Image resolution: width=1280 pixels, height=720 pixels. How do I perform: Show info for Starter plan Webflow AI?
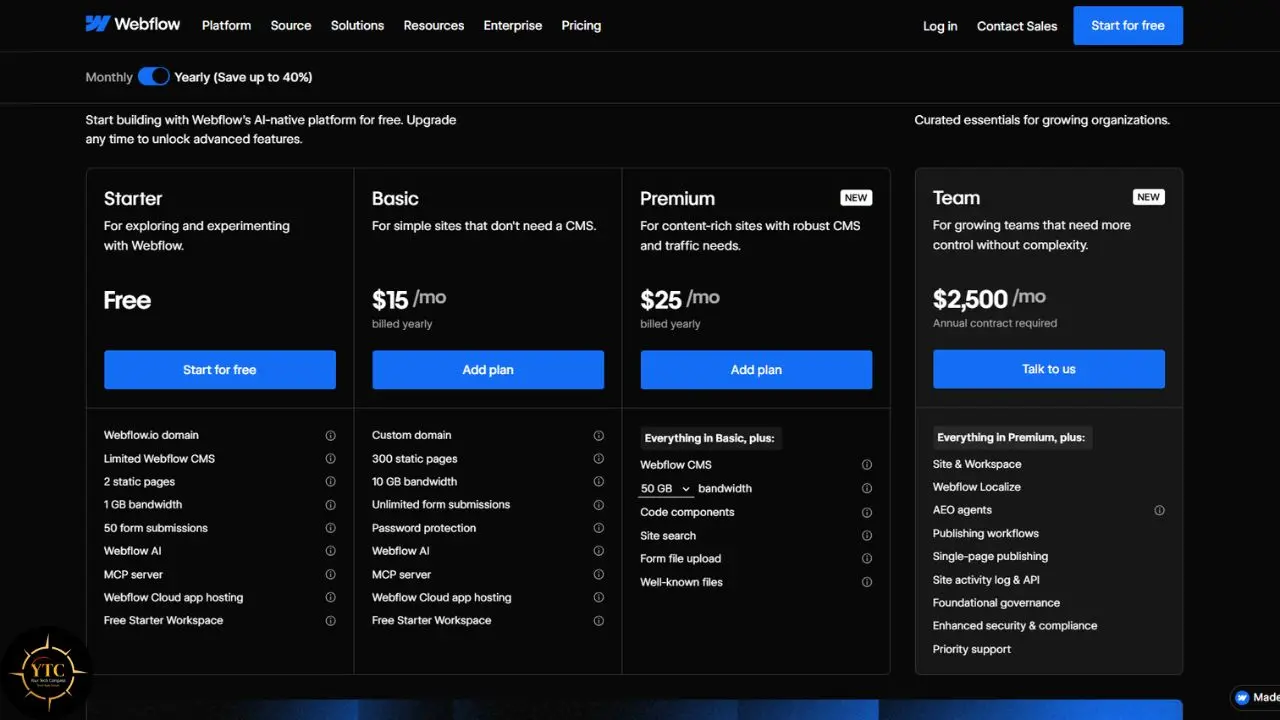click(330, 551)
